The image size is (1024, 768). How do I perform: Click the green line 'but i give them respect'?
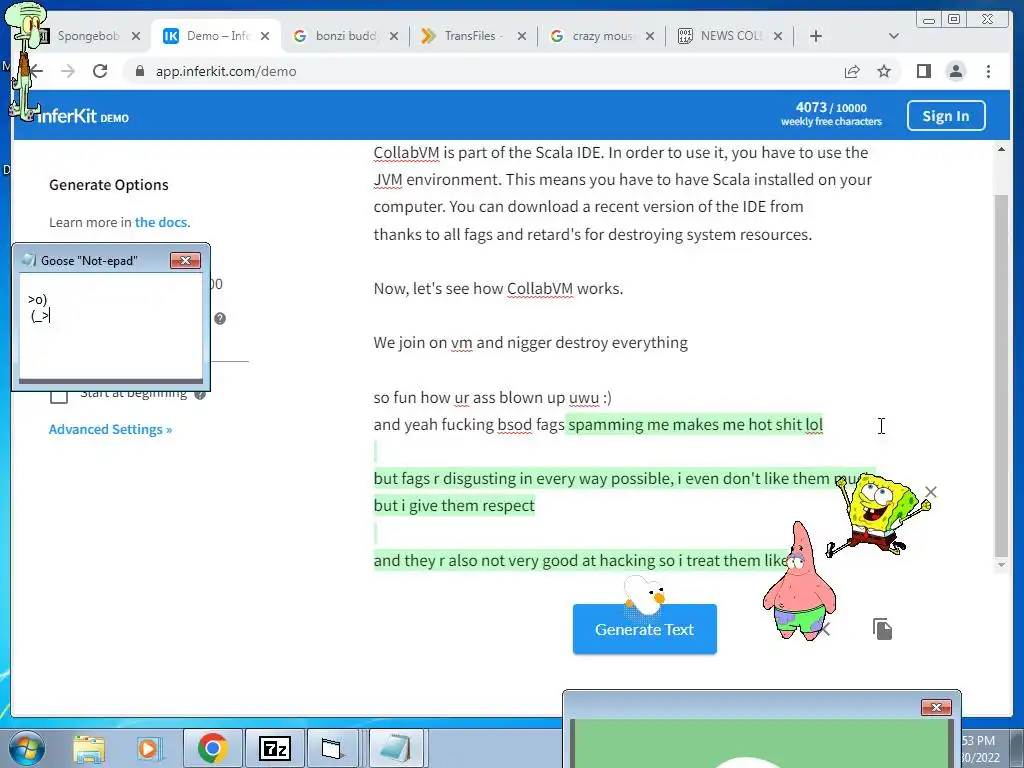pyautogui.click(x=454, y=505)
